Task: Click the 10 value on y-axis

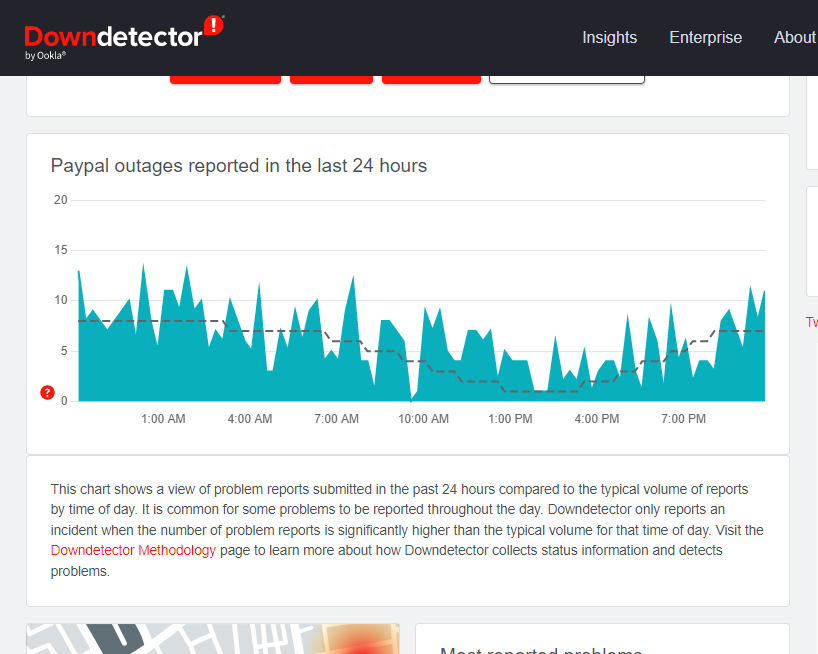Action: pyautogui.click(x=61, y=300)
